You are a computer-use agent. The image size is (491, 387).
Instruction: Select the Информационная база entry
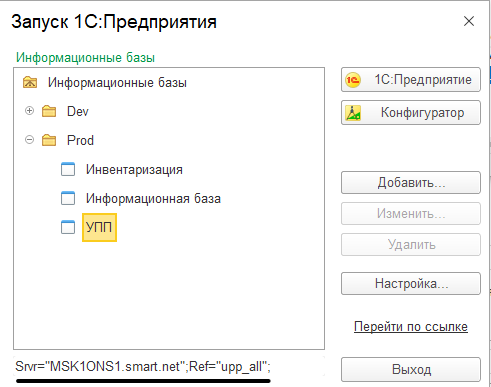coord(153,199)
